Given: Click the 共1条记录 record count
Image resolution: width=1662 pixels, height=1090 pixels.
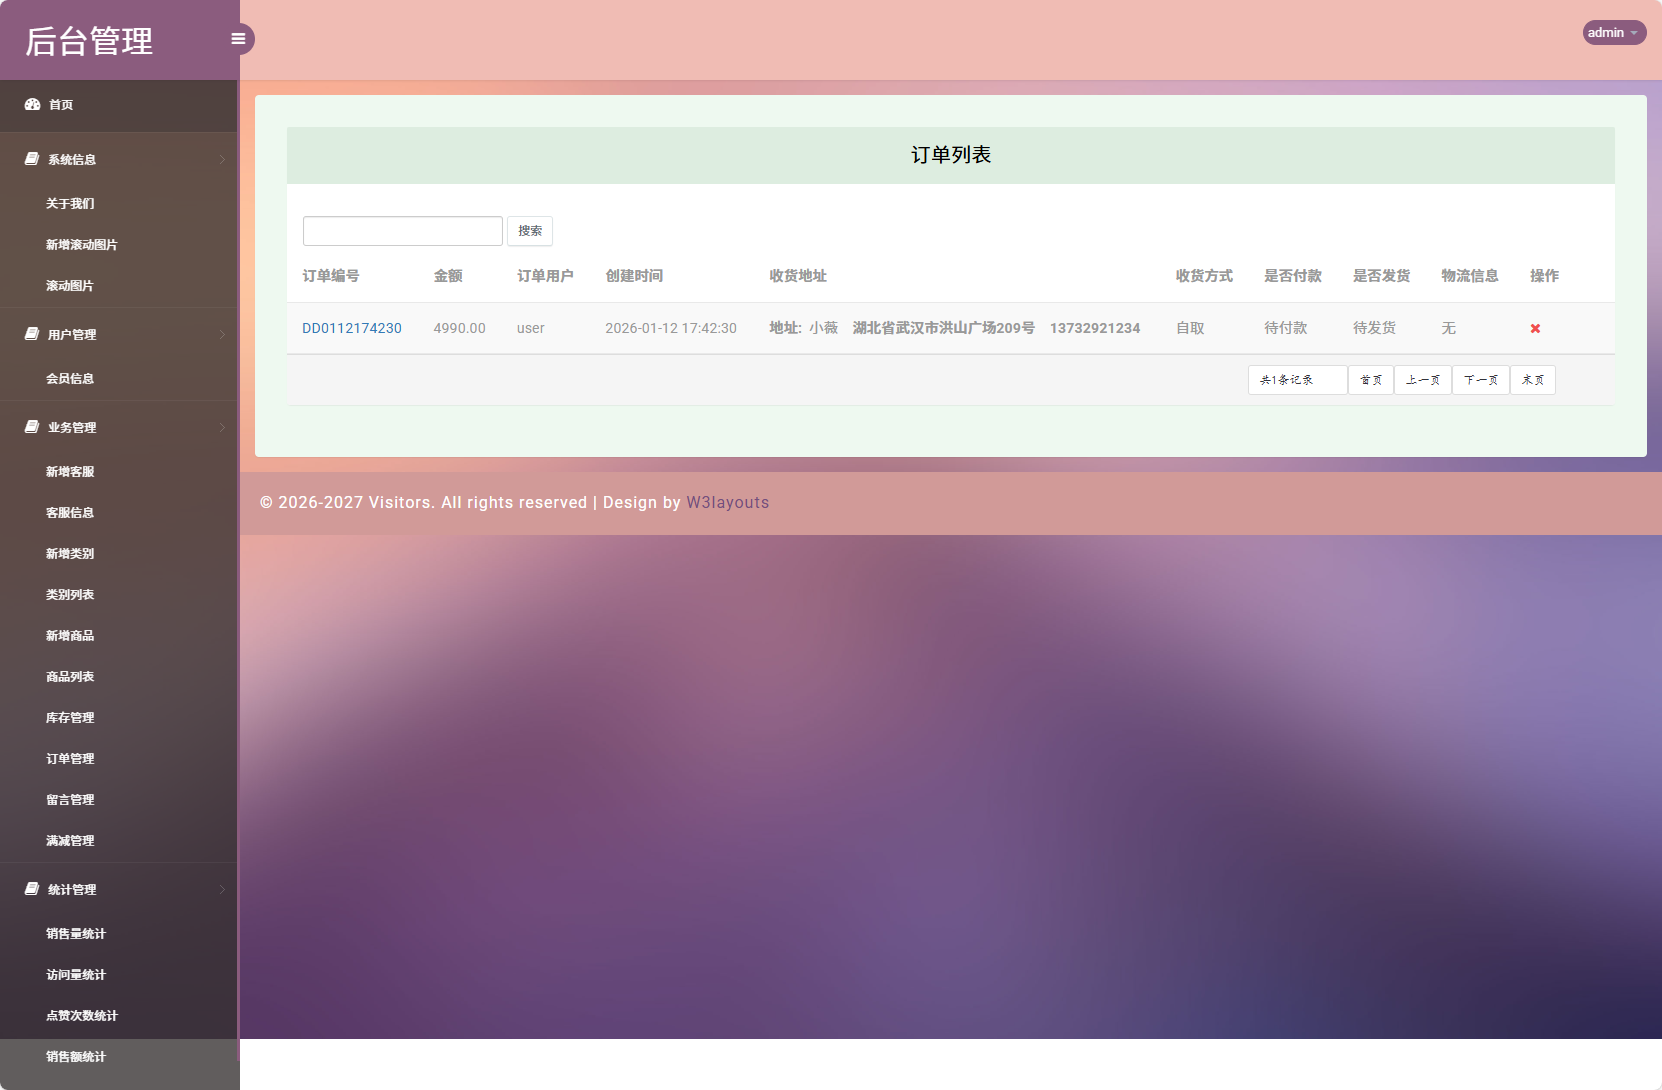Looking at the screenshot, I should [1298, 380].
